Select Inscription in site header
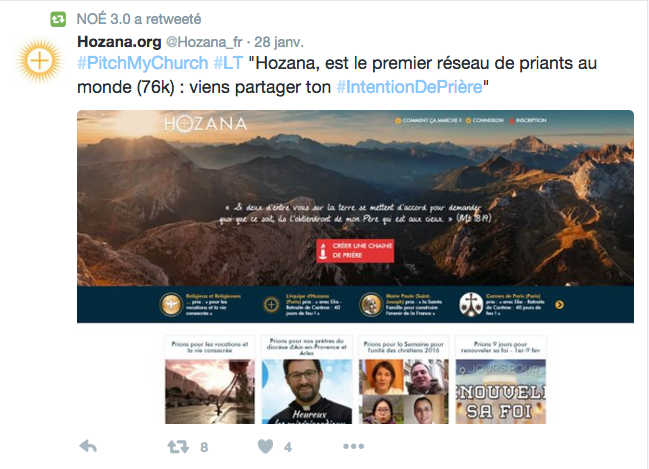649x469 pixels. tap(528, 120)
